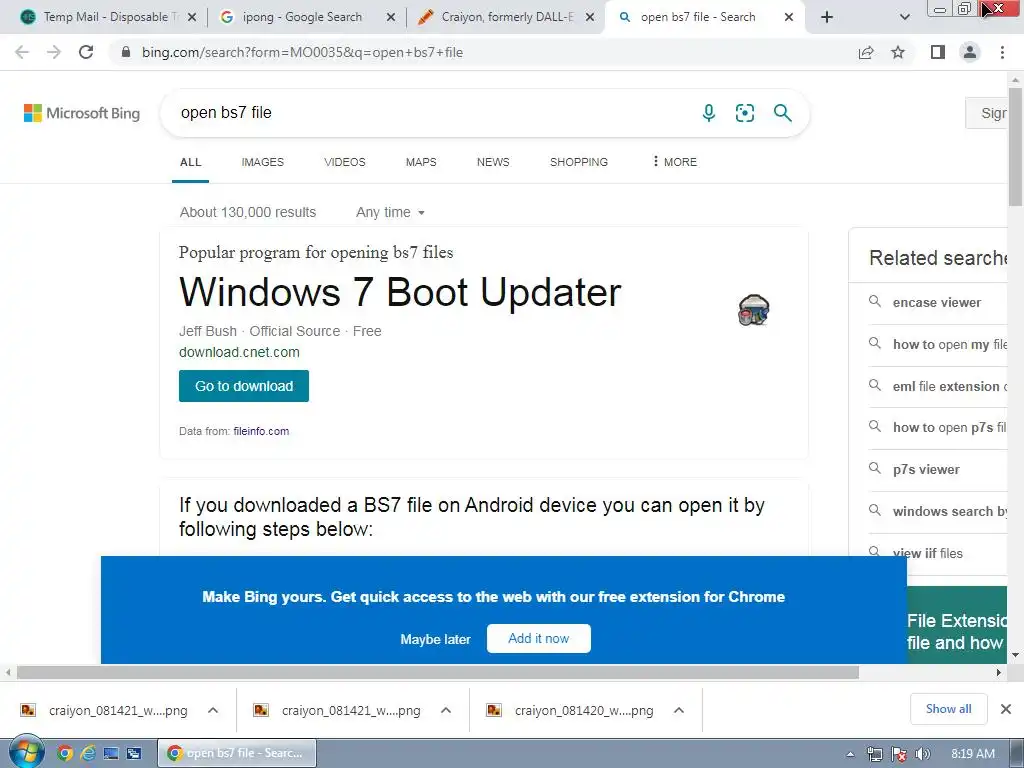Screen dimensions: 1024x768
Task: Open the Windows Start orb
Action: (x=26, y=752)
